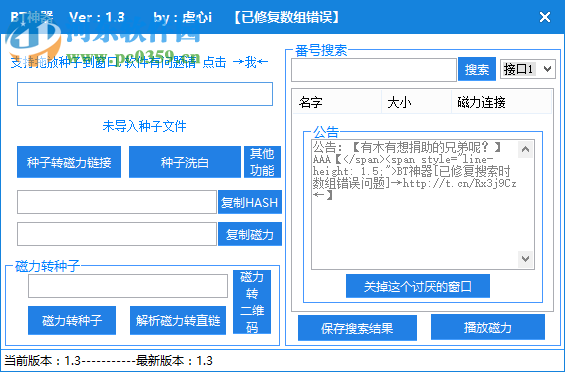Click the HASH output field

click(x=117, y=202)
